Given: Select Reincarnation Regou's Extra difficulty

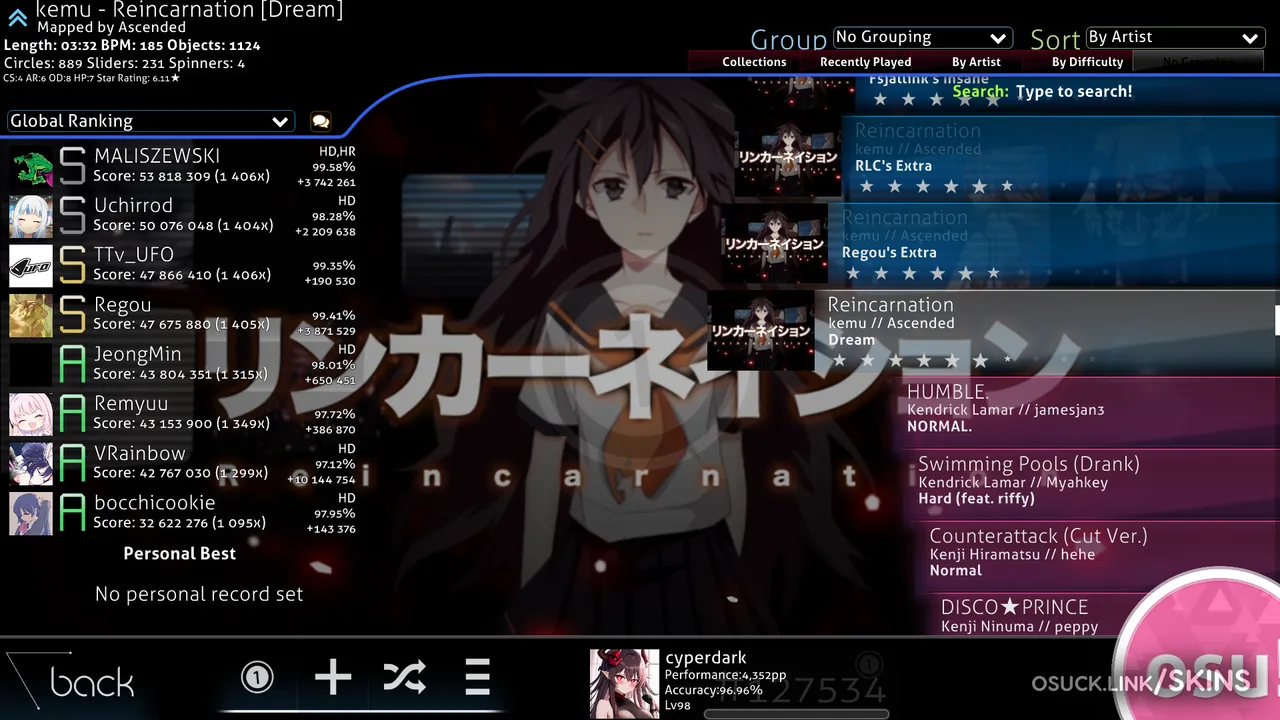Looking at the screenshot, I should (x=1000, y=244).
